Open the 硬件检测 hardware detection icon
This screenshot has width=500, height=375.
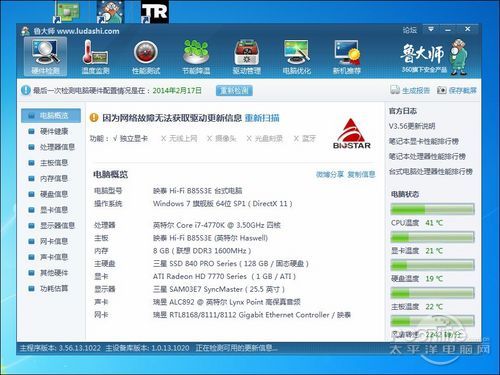pos(45,56)
